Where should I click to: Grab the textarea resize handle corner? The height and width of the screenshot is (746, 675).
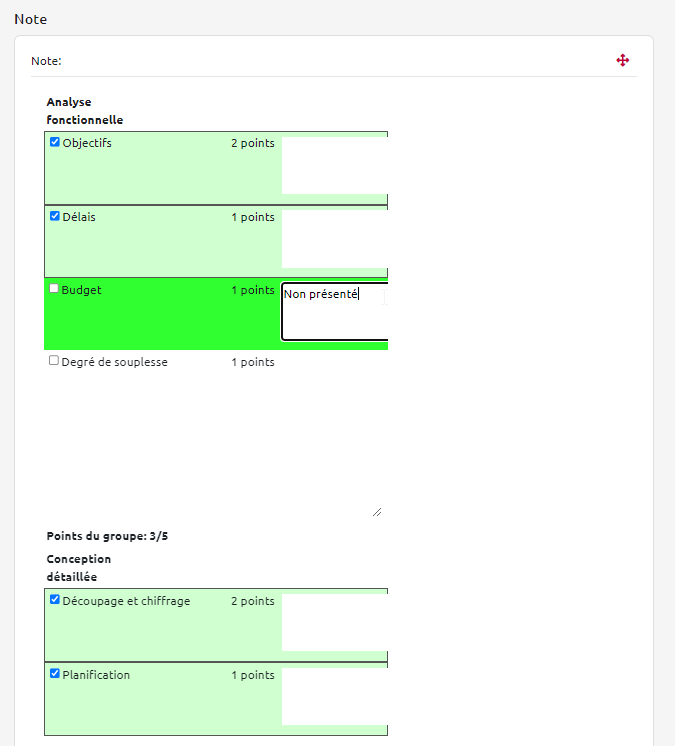pyautogui.click(x=376, y=512)
